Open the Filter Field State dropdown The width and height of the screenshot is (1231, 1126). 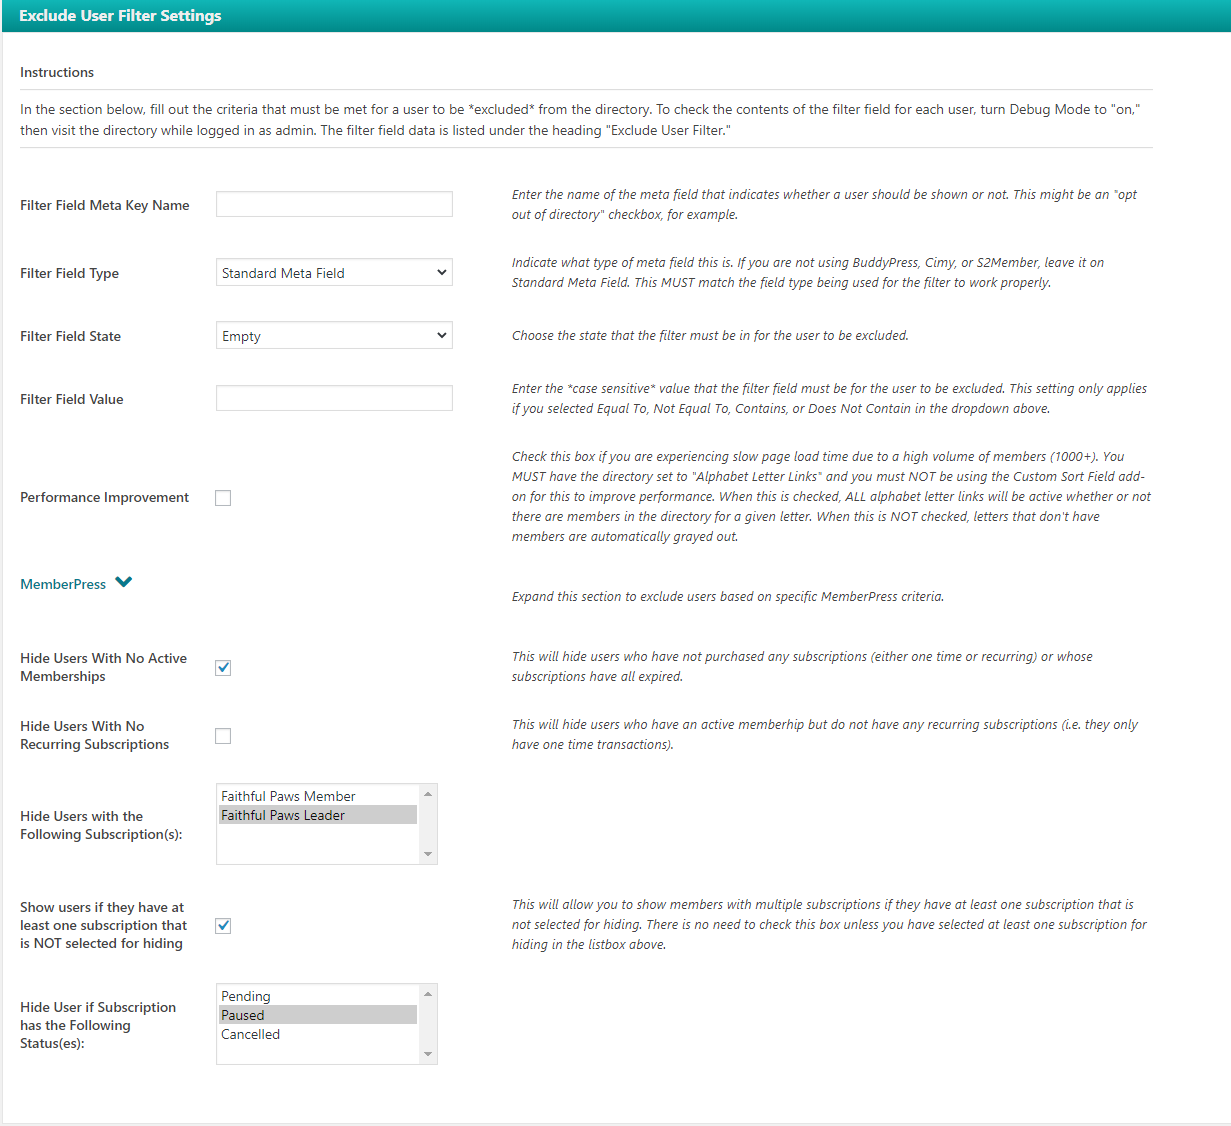(334, 336)
